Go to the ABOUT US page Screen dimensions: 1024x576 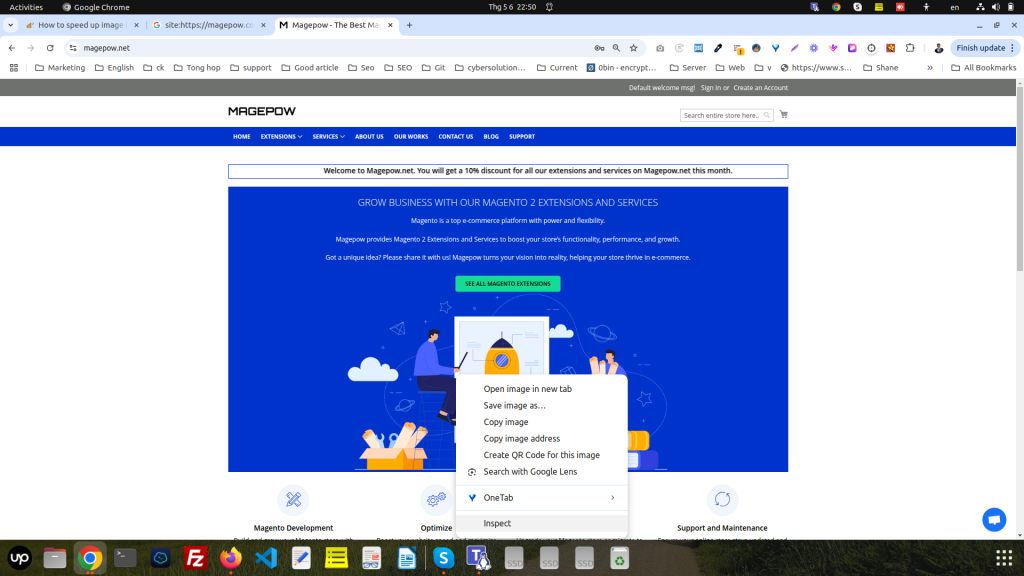[369, 136]
